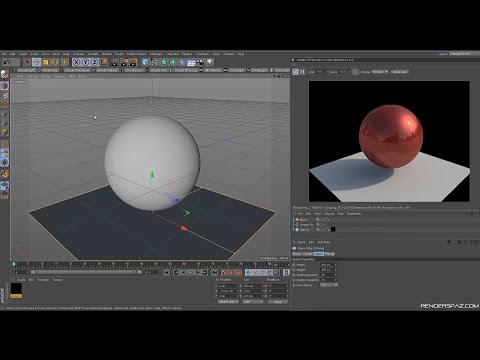Click the Undo arrow icon

coord(6,62)
